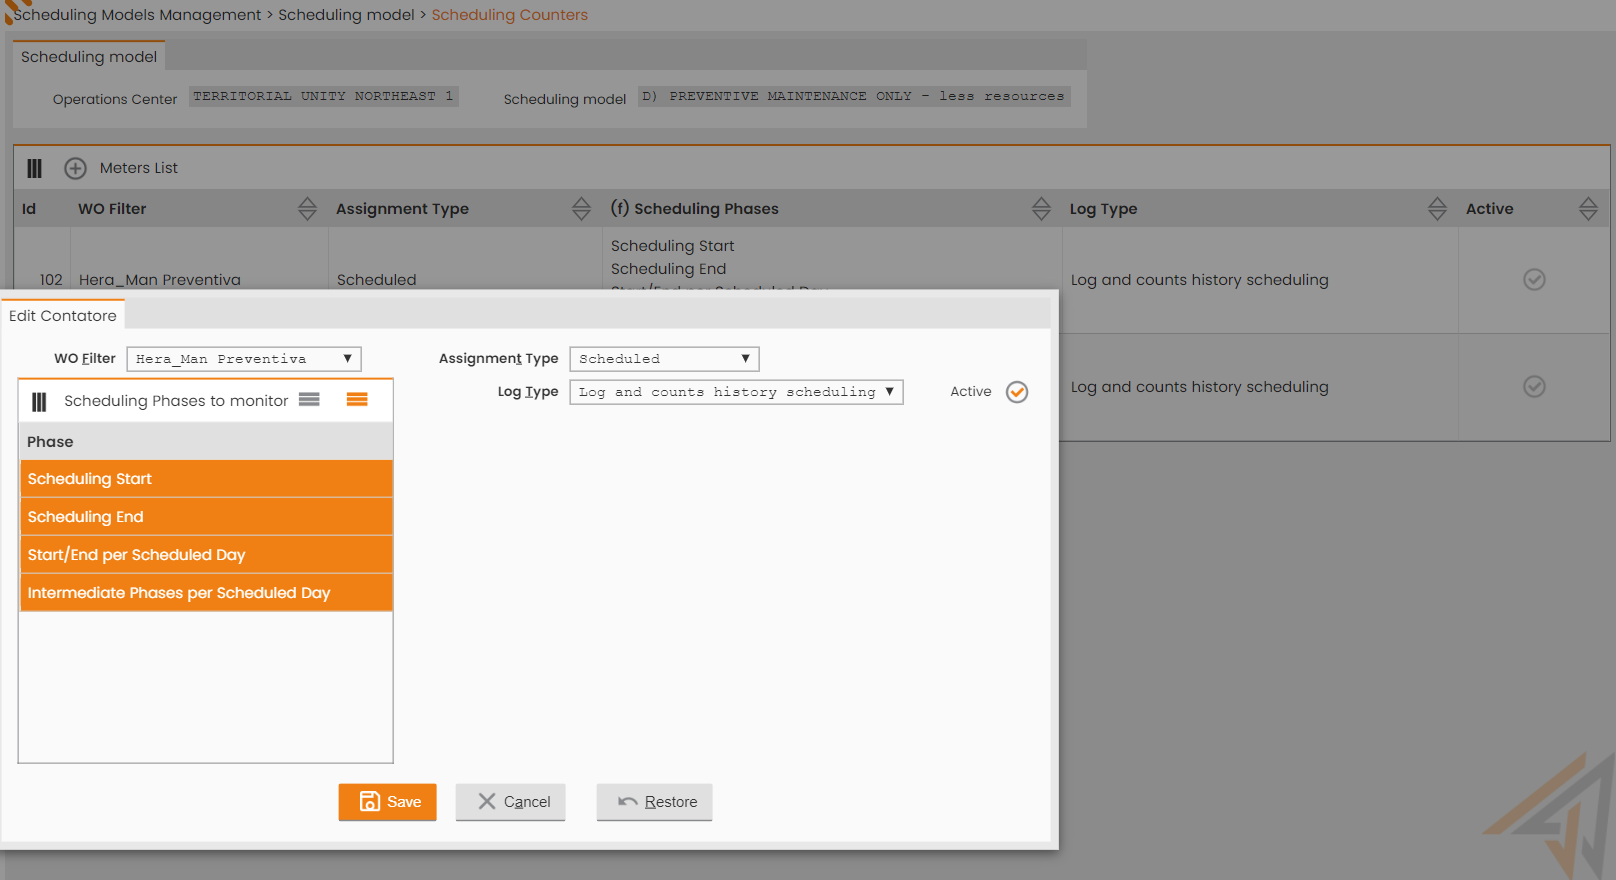Go to Scheduling Models Management breadcrumb

click(136, 15)
